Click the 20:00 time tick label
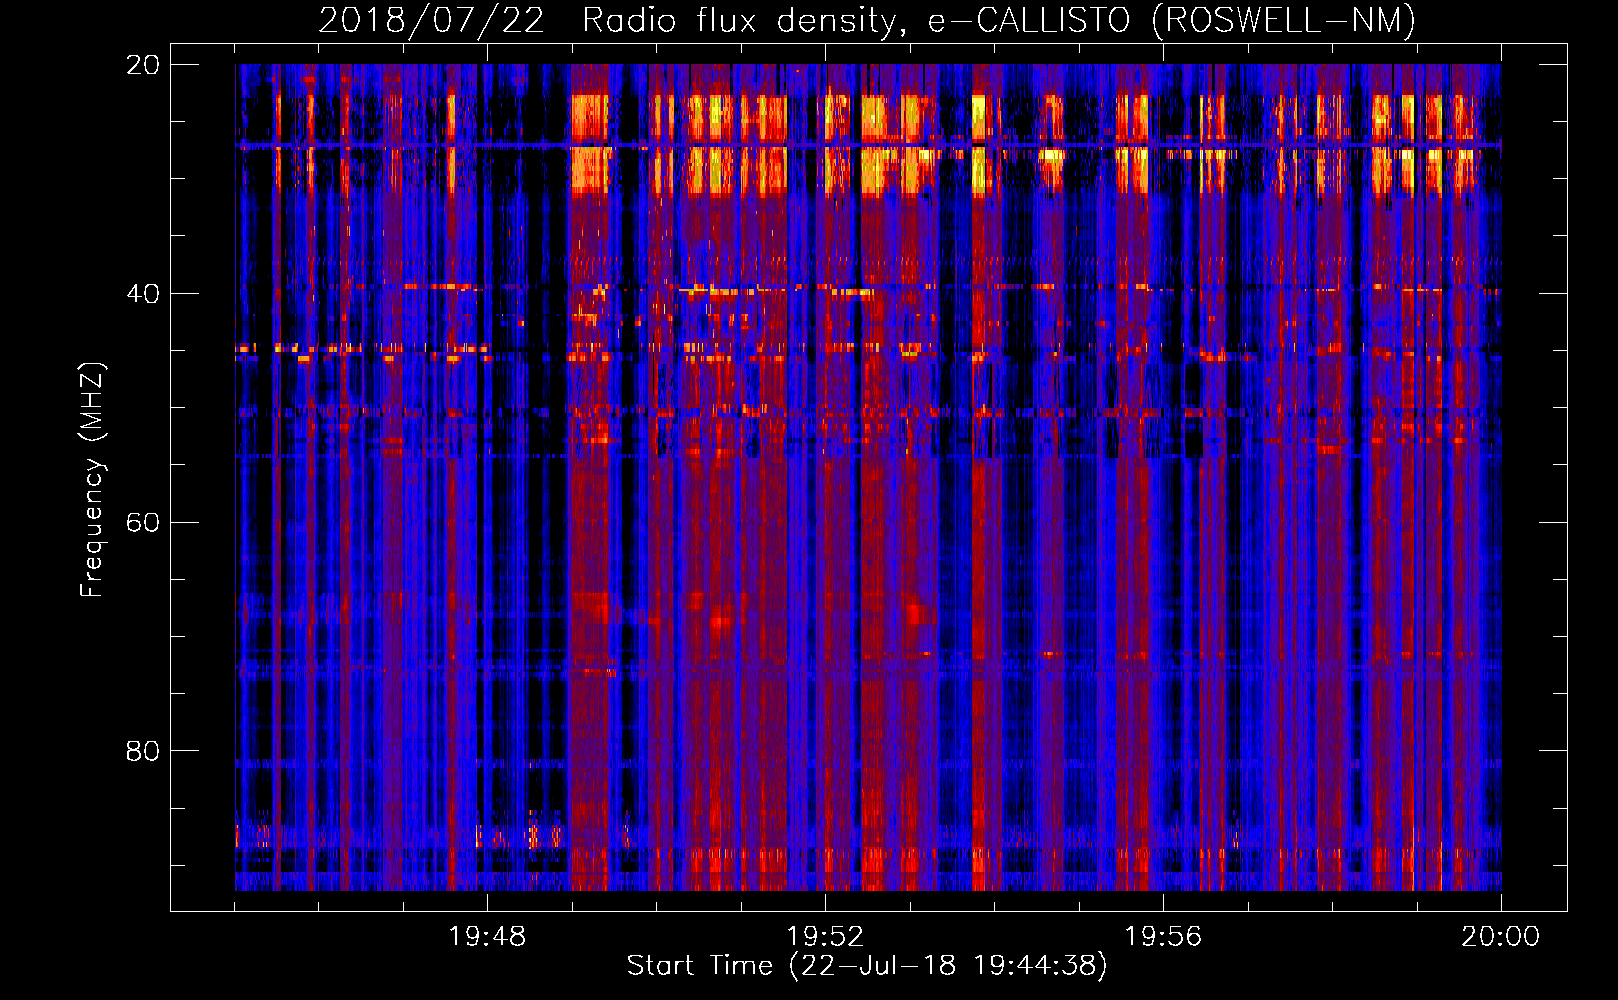1618x1000 pixels. tap(1501, 937)
